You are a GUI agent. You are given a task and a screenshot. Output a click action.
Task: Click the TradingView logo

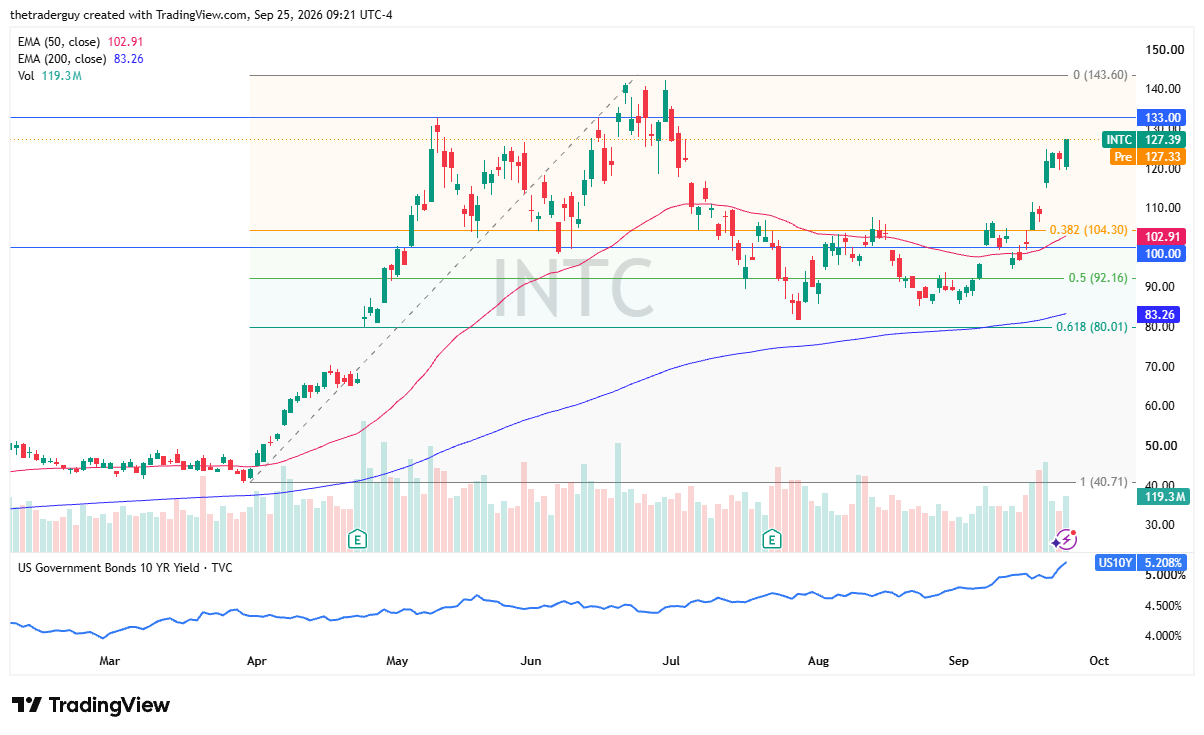90,705
